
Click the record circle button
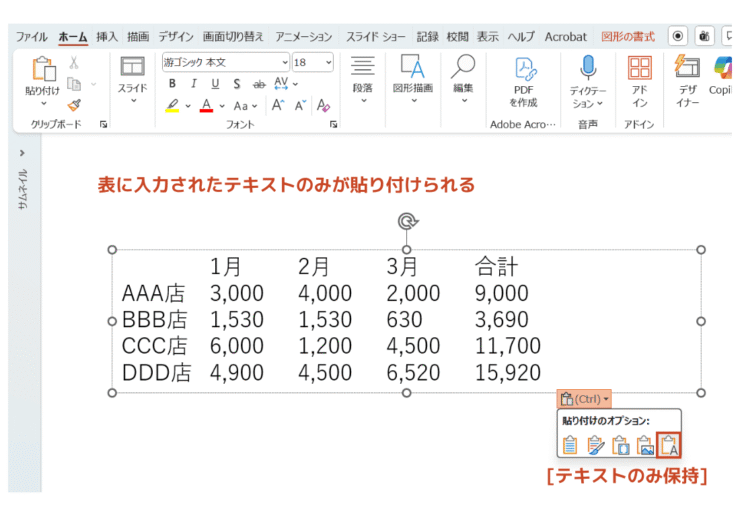[x=678, y=36]
